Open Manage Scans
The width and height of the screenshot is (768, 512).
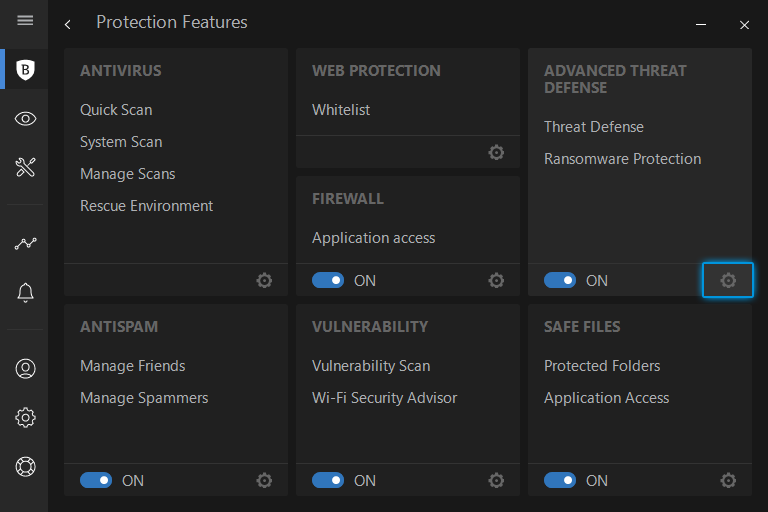click(127, 174)
